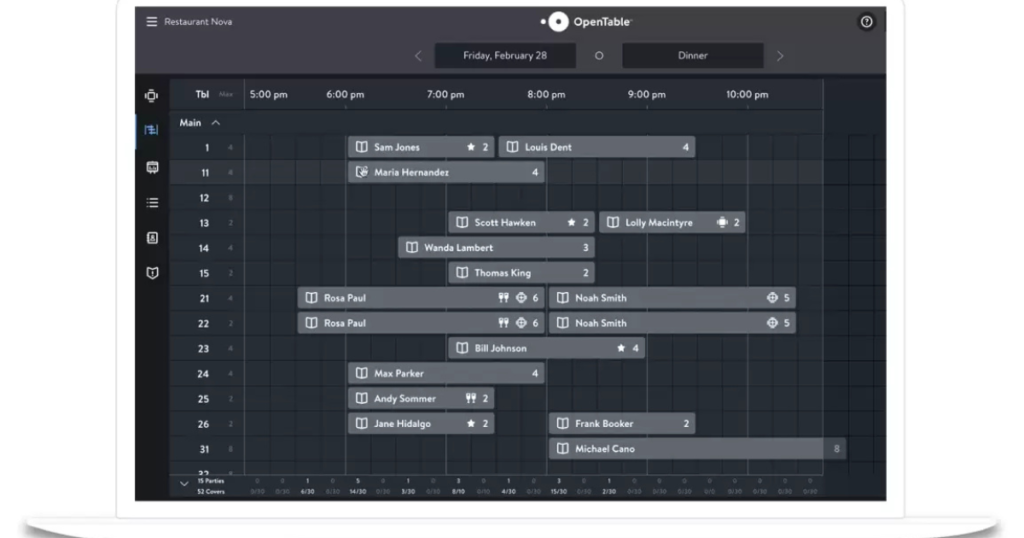This screenshot has width=1024, height=538.
Task: Click Maria Hernandez name on table 11
Action: (411, 172)
